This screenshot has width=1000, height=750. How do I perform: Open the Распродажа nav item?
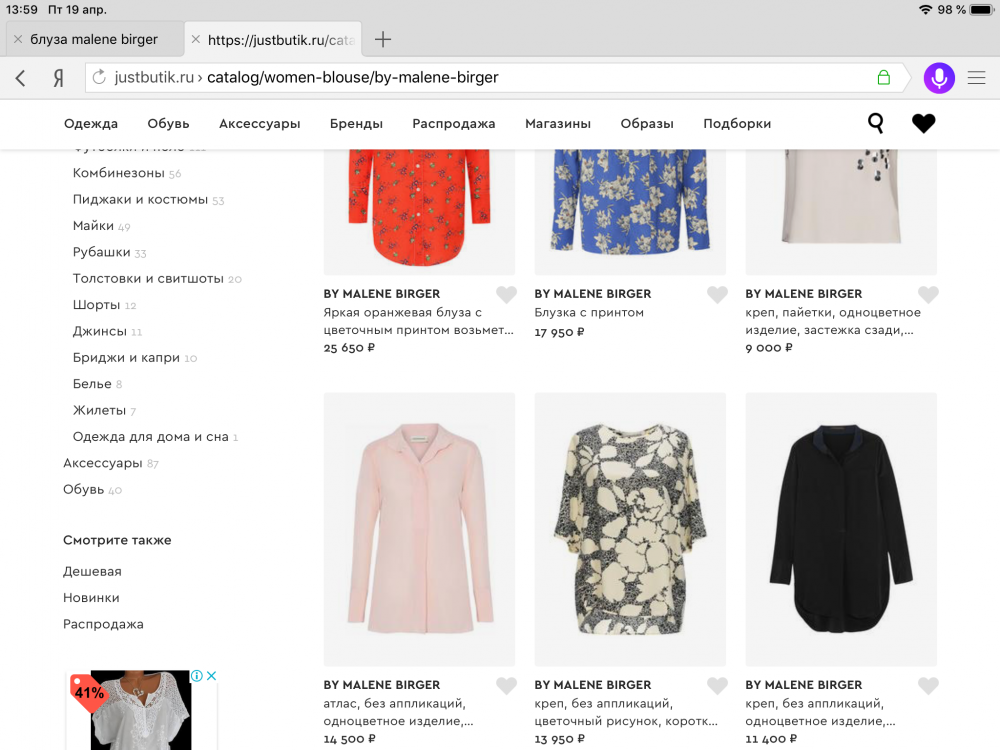pos(453,124)
